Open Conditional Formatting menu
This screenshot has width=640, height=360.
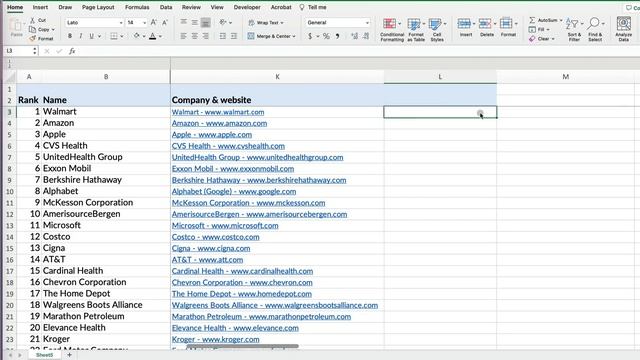tap(391, 29)
